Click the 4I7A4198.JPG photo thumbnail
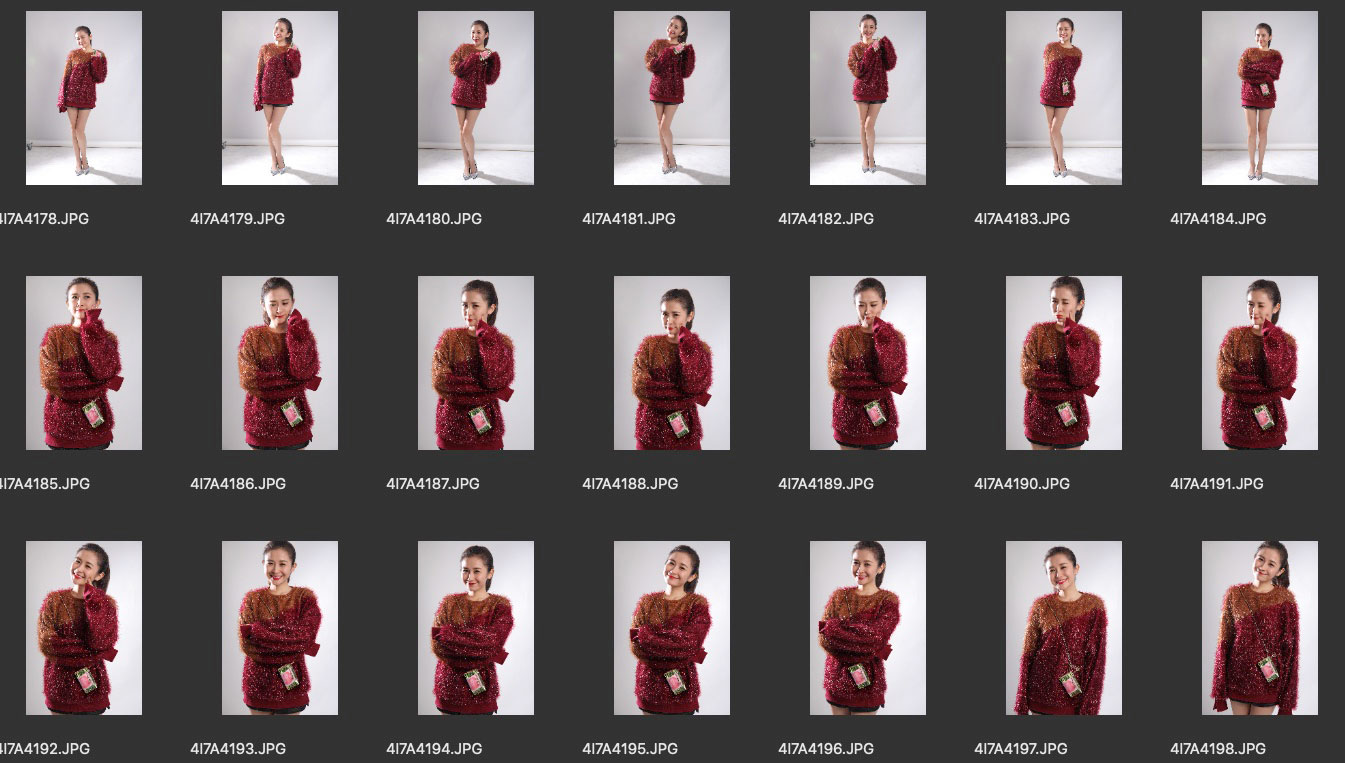This screenshot has height=763, width=1345. pos(1259,628)
